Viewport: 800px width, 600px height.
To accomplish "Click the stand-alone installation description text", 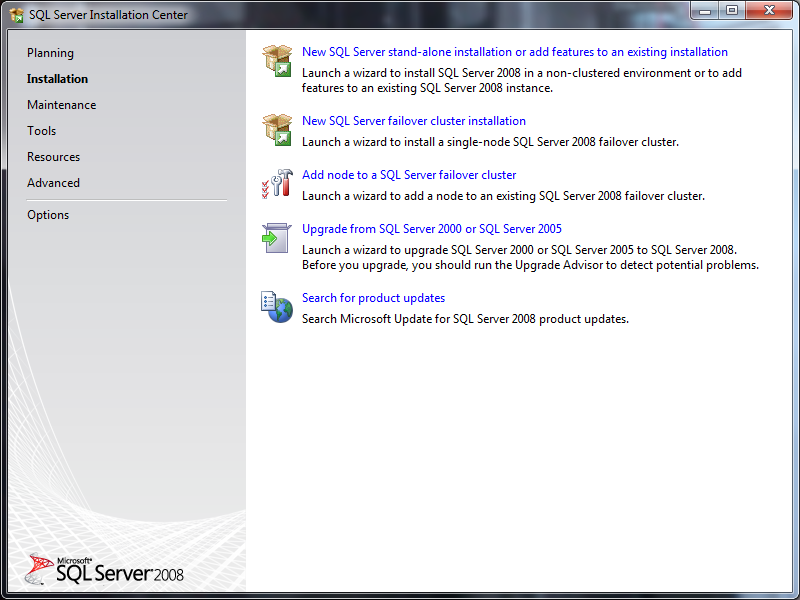I will pos(521,81).
